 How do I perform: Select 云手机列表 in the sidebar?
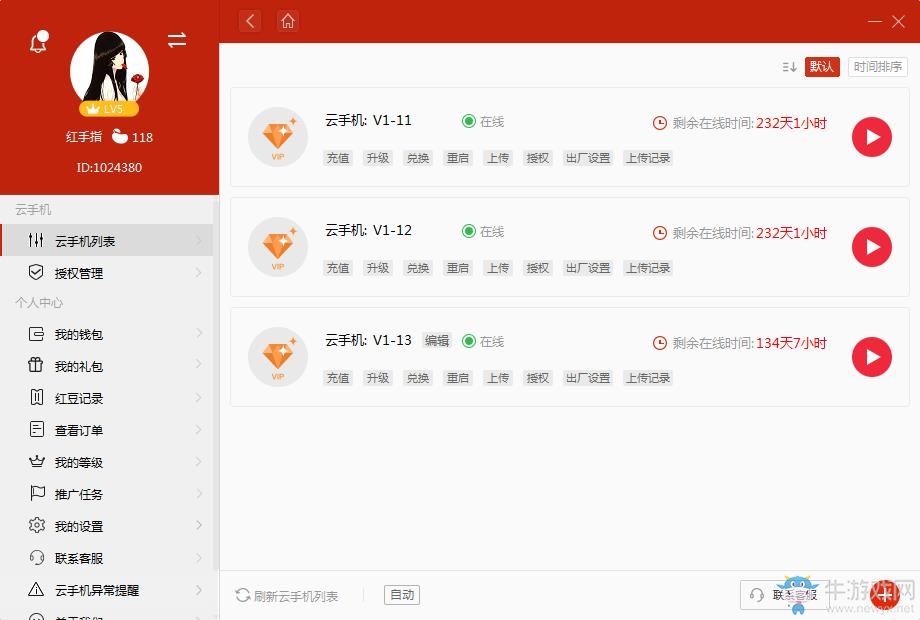106,240
